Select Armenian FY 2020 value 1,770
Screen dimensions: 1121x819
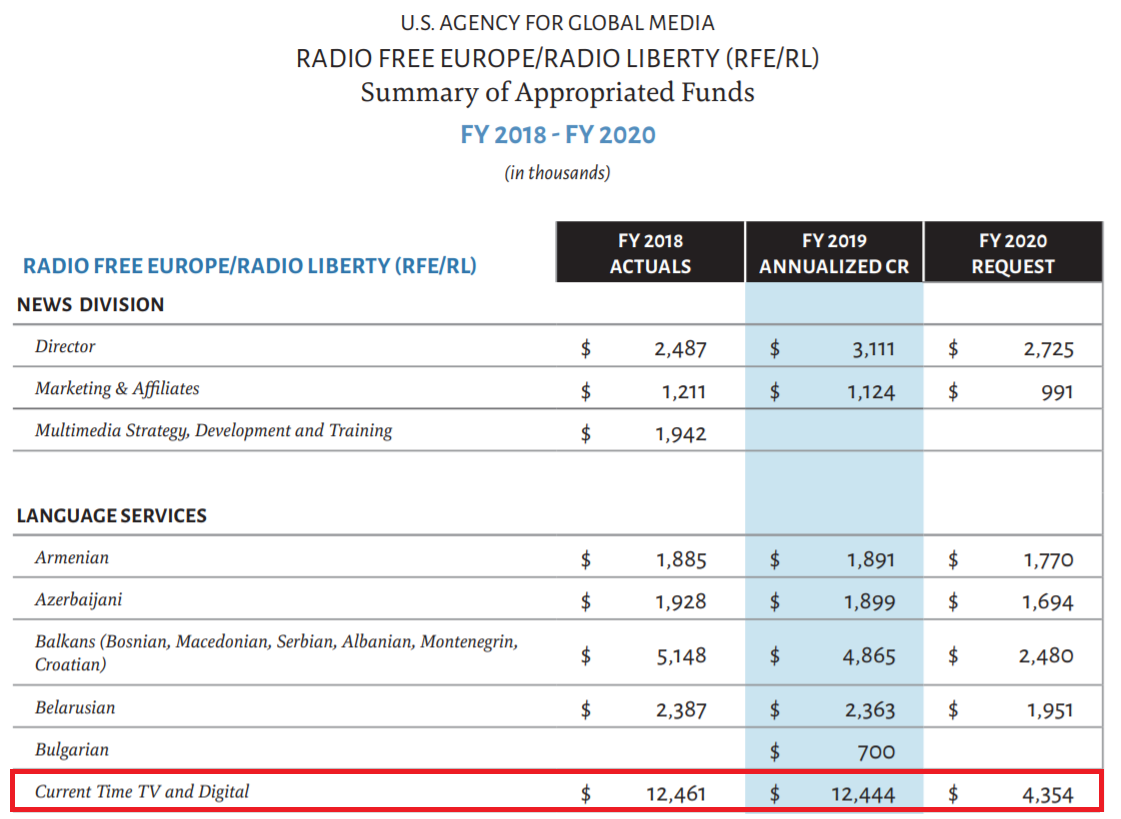1048,560
